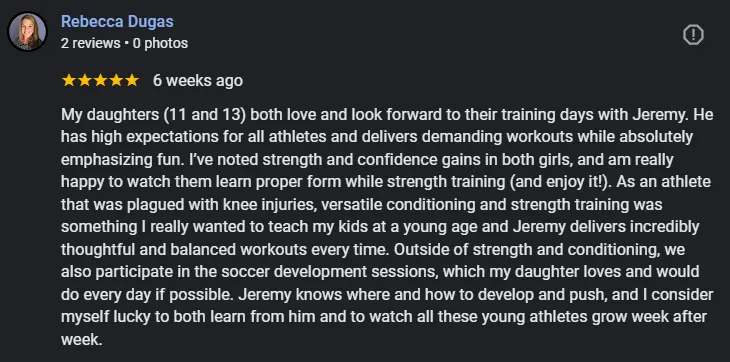
Task: Select the third gold star in the rating
Action: [101, 80]
